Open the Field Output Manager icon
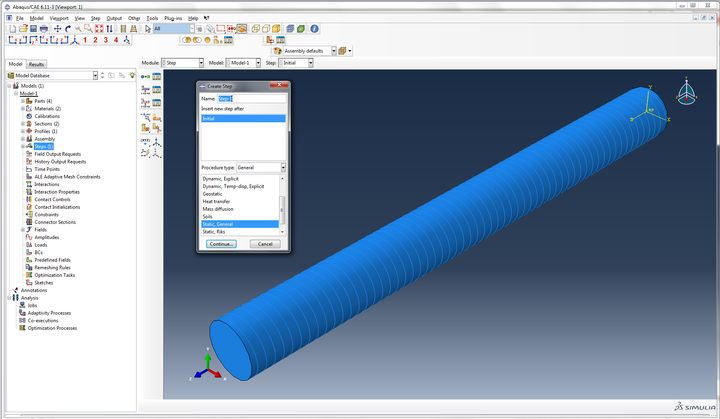Viewport: 720px width, 419px height. 157,90
